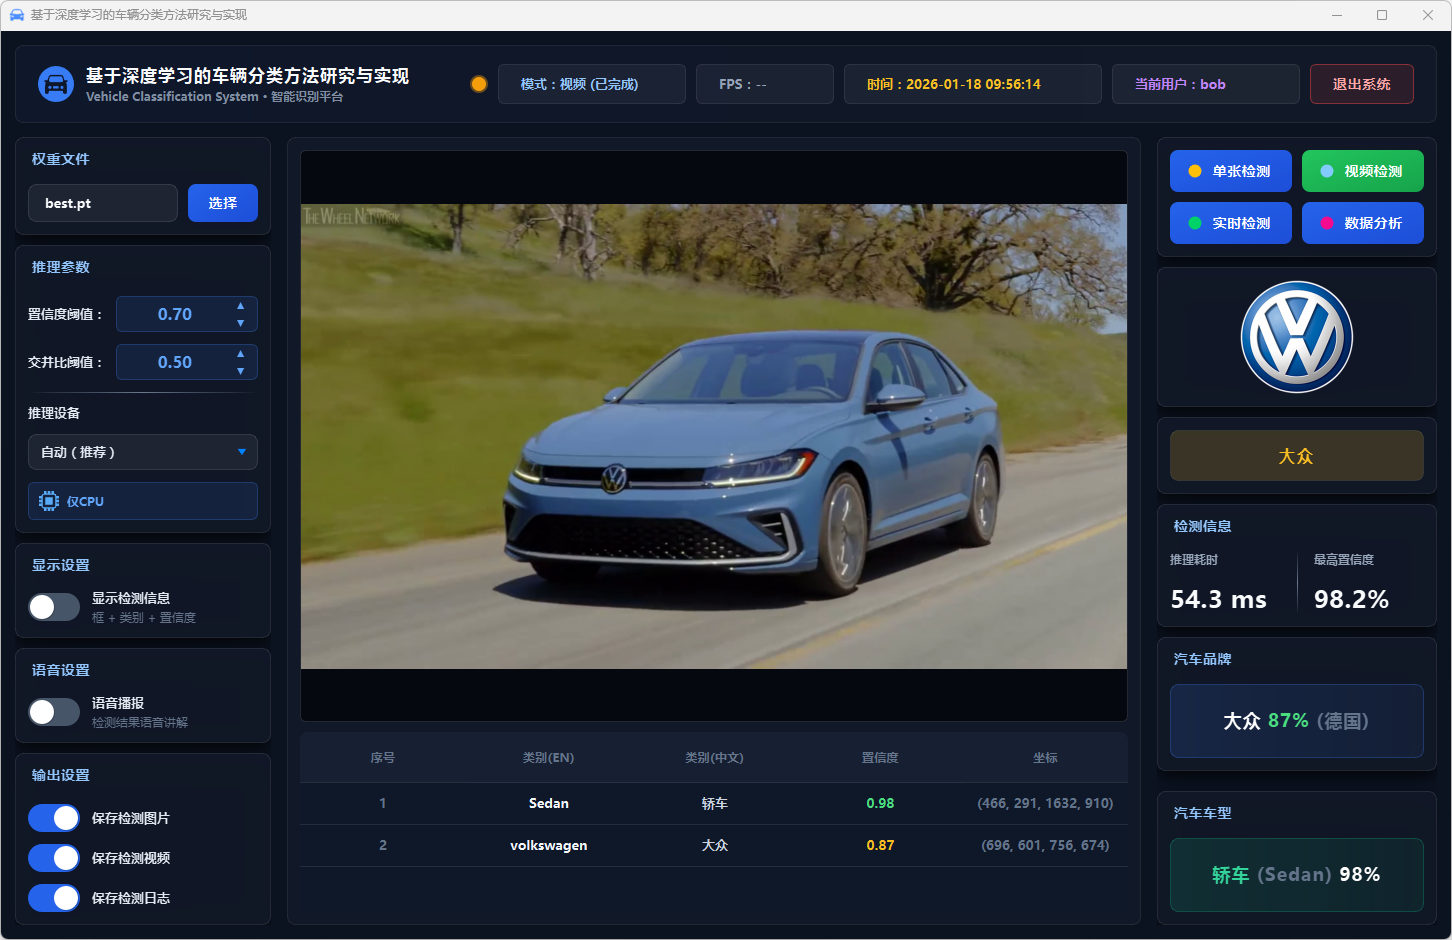The image size is (1452, 940).
Task: Increase 置信度阈值 with up arrow
Action: (x=240, y=306)
